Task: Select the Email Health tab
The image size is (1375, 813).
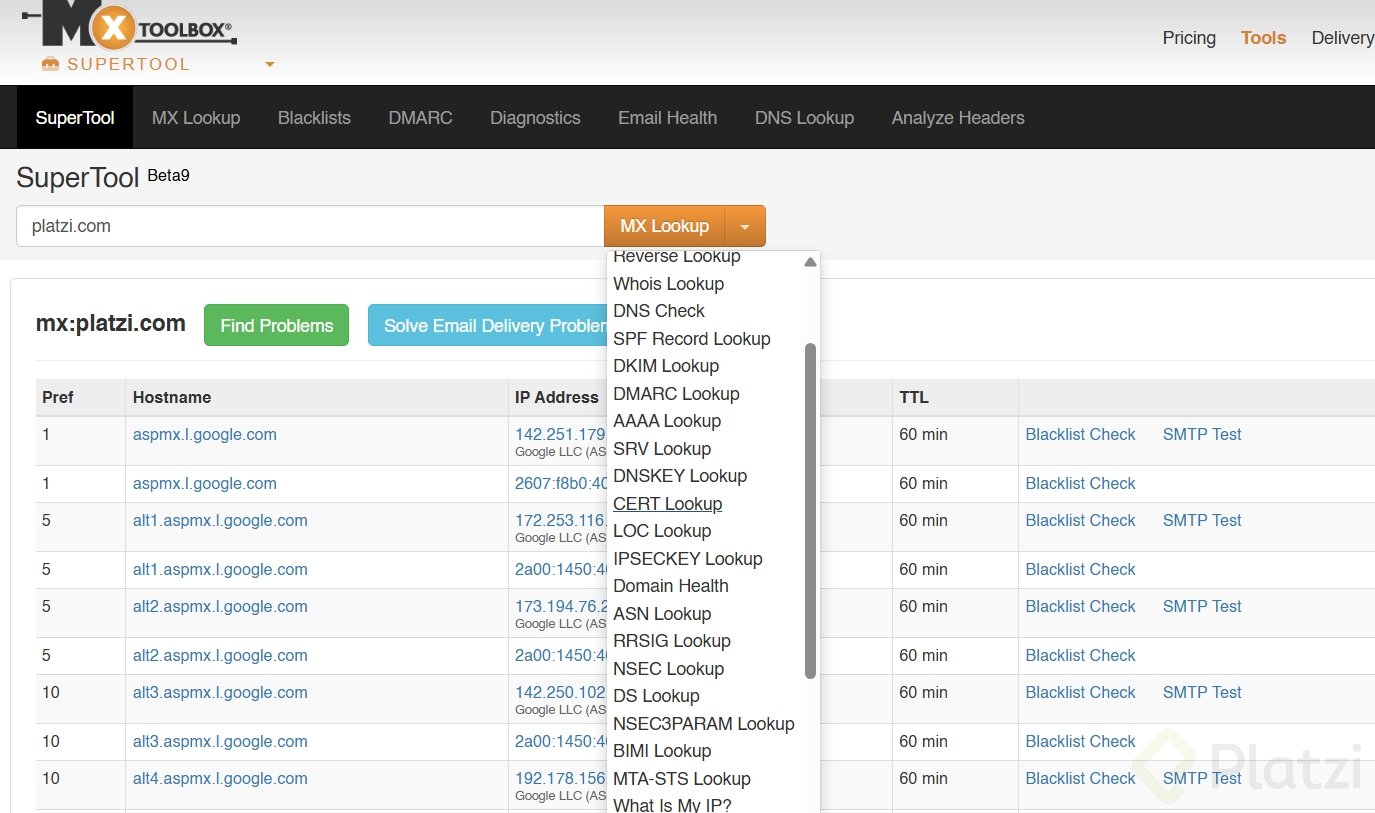Action: [x=667, y=118]
